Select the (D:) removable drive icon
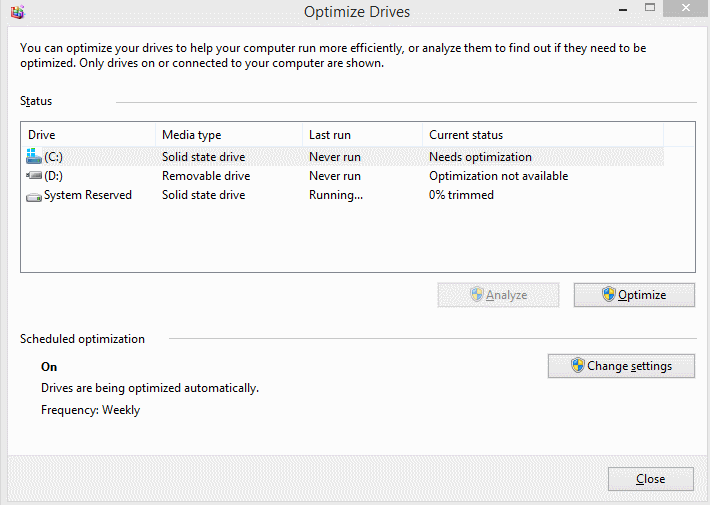This screenshot has height=505, width=710. (x=34, y=175)
